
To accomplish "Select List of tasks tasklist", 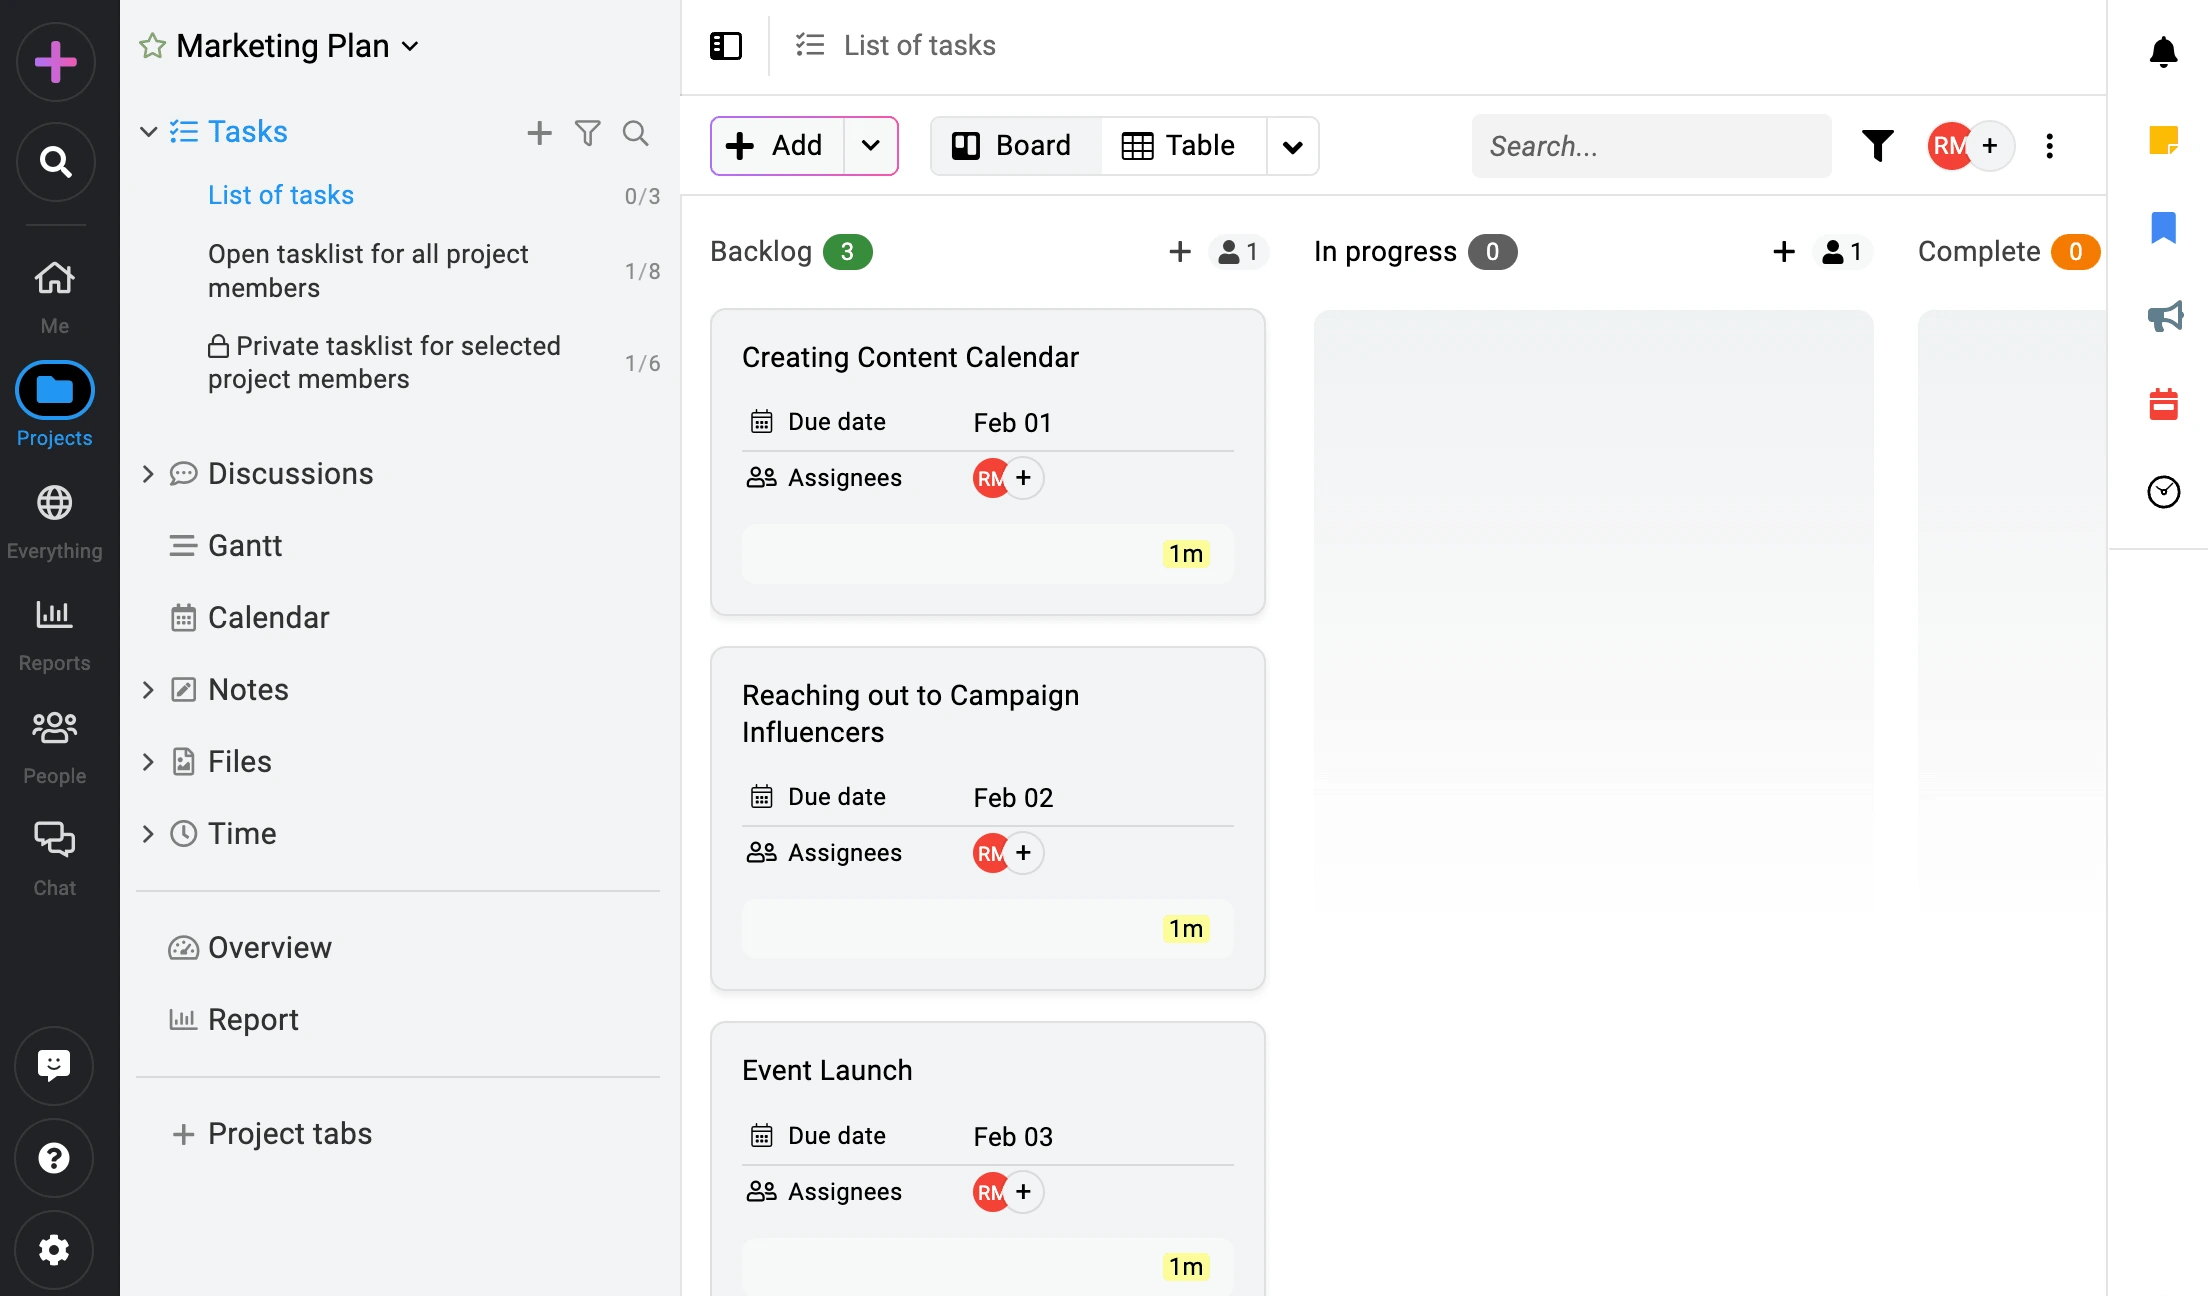I will pyautogui.click(x=281, y=195).
